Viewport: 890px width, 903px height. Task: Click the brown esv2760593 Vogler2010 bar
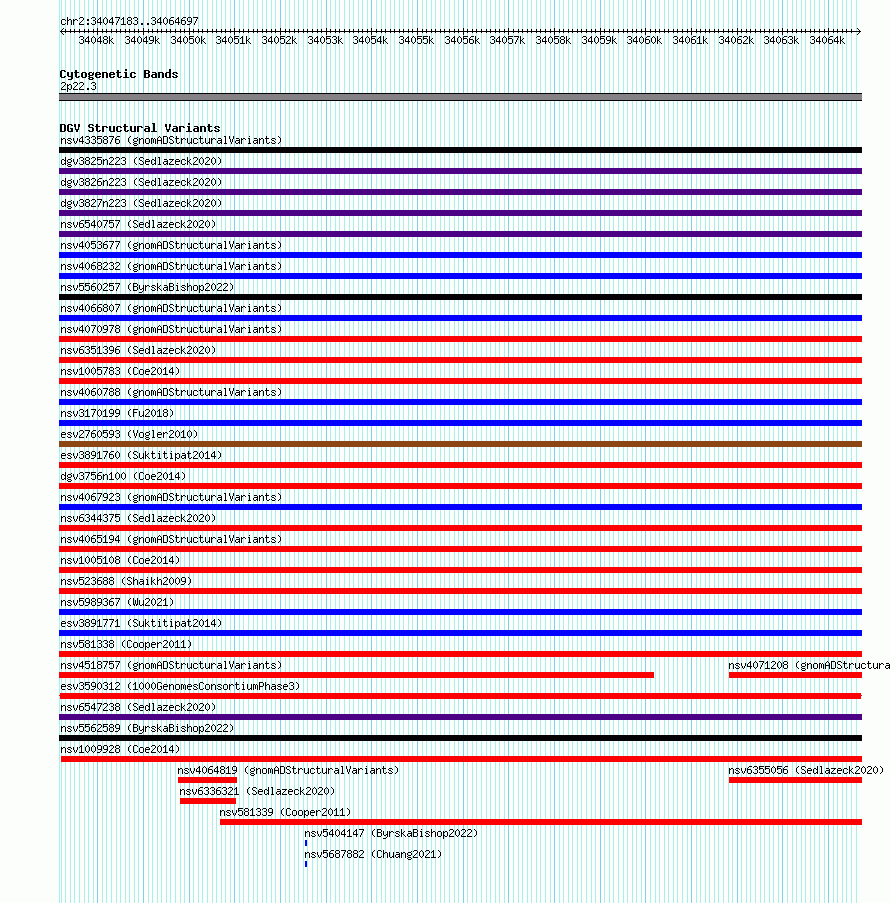(x=460, y=444)
